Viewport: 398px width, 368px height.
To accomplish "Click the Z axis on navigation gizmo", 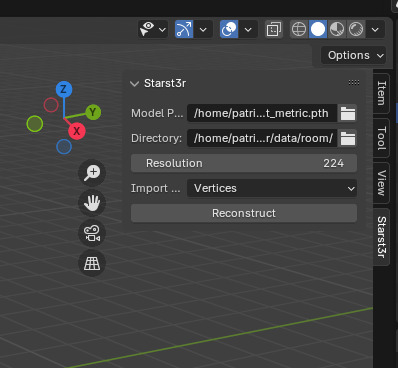I will click(64, 89).
